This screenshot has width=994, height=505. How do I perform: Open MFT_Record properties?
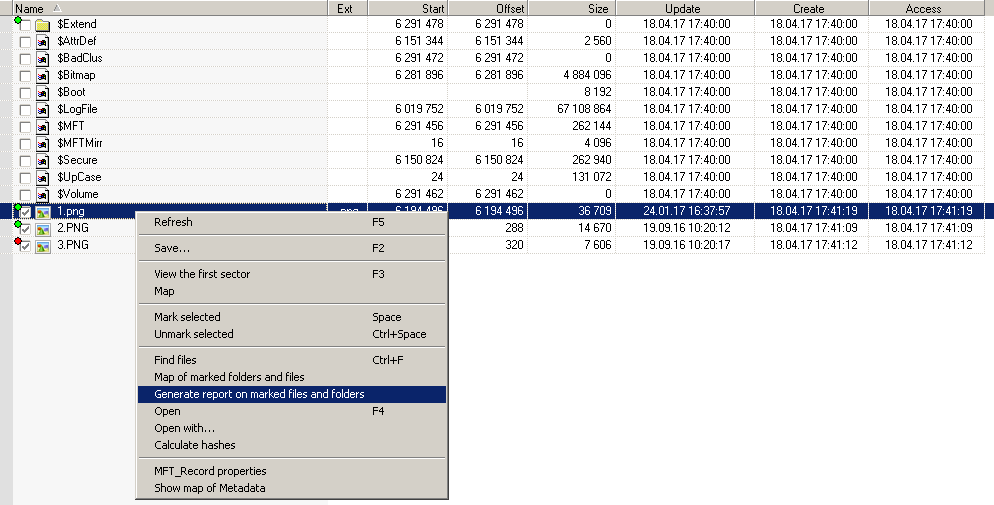210,471
